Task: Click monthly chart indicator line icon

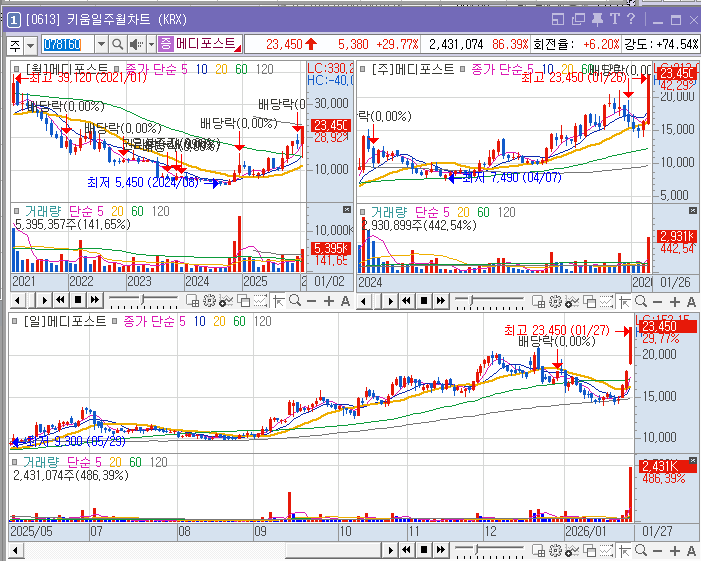Action: (x=227, y=301)
